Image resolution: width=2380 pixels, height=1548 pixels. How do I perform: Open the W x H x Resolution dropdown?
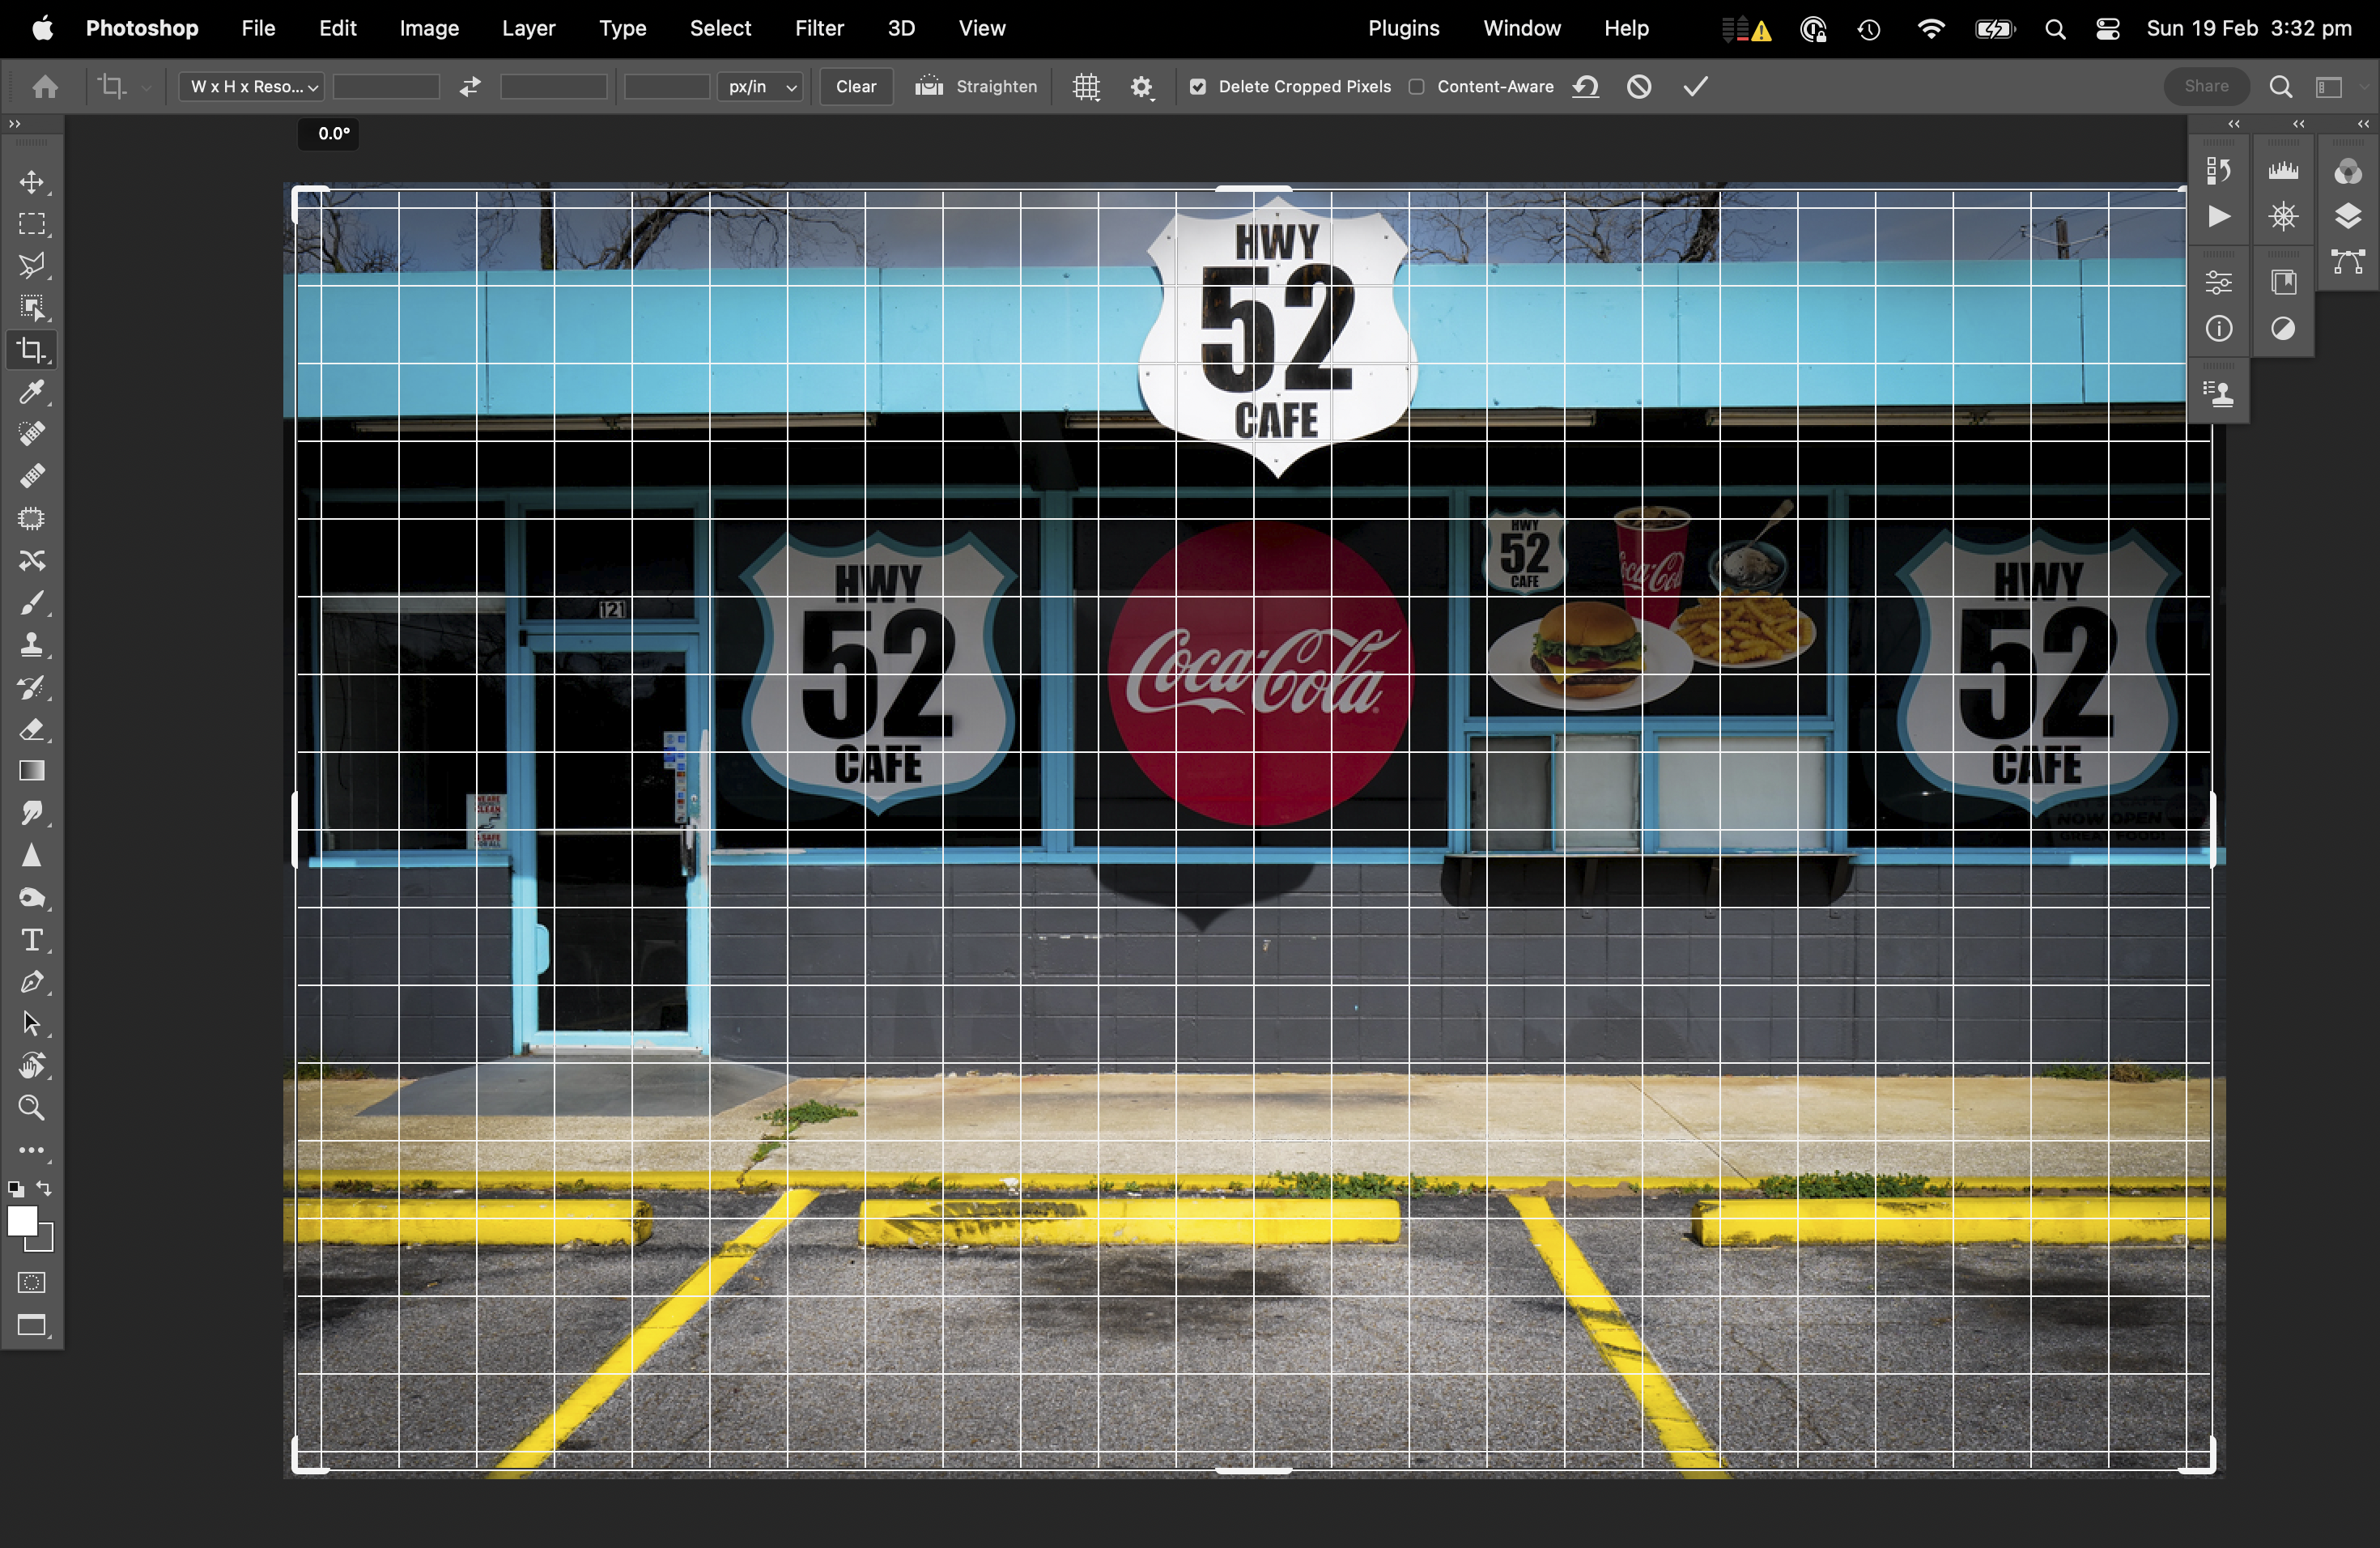point(252,87)
